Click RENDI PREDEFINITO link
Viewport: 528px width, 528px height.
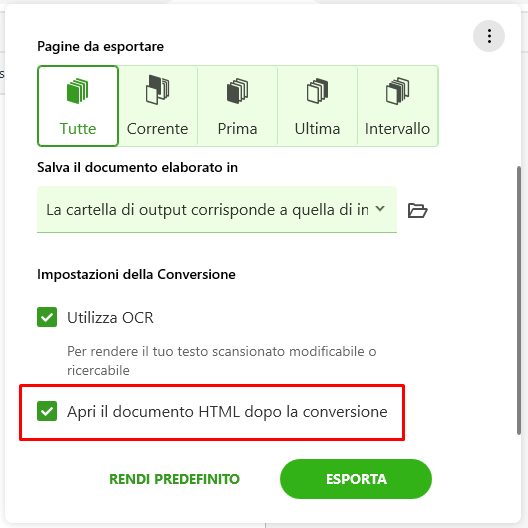pyautogui.click(x=174, y=479)
